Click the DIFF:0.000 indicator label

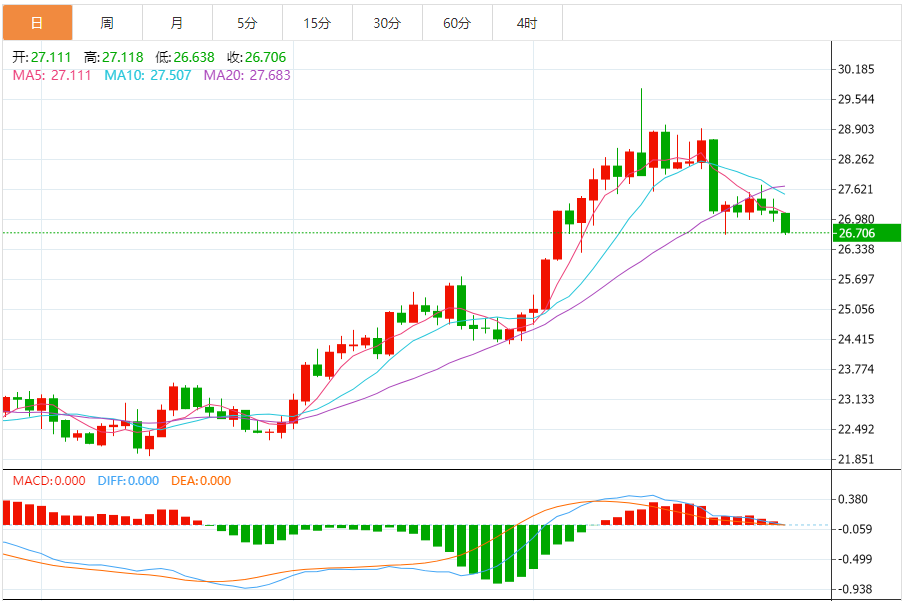pyautogui.click(x=129, y=481)
